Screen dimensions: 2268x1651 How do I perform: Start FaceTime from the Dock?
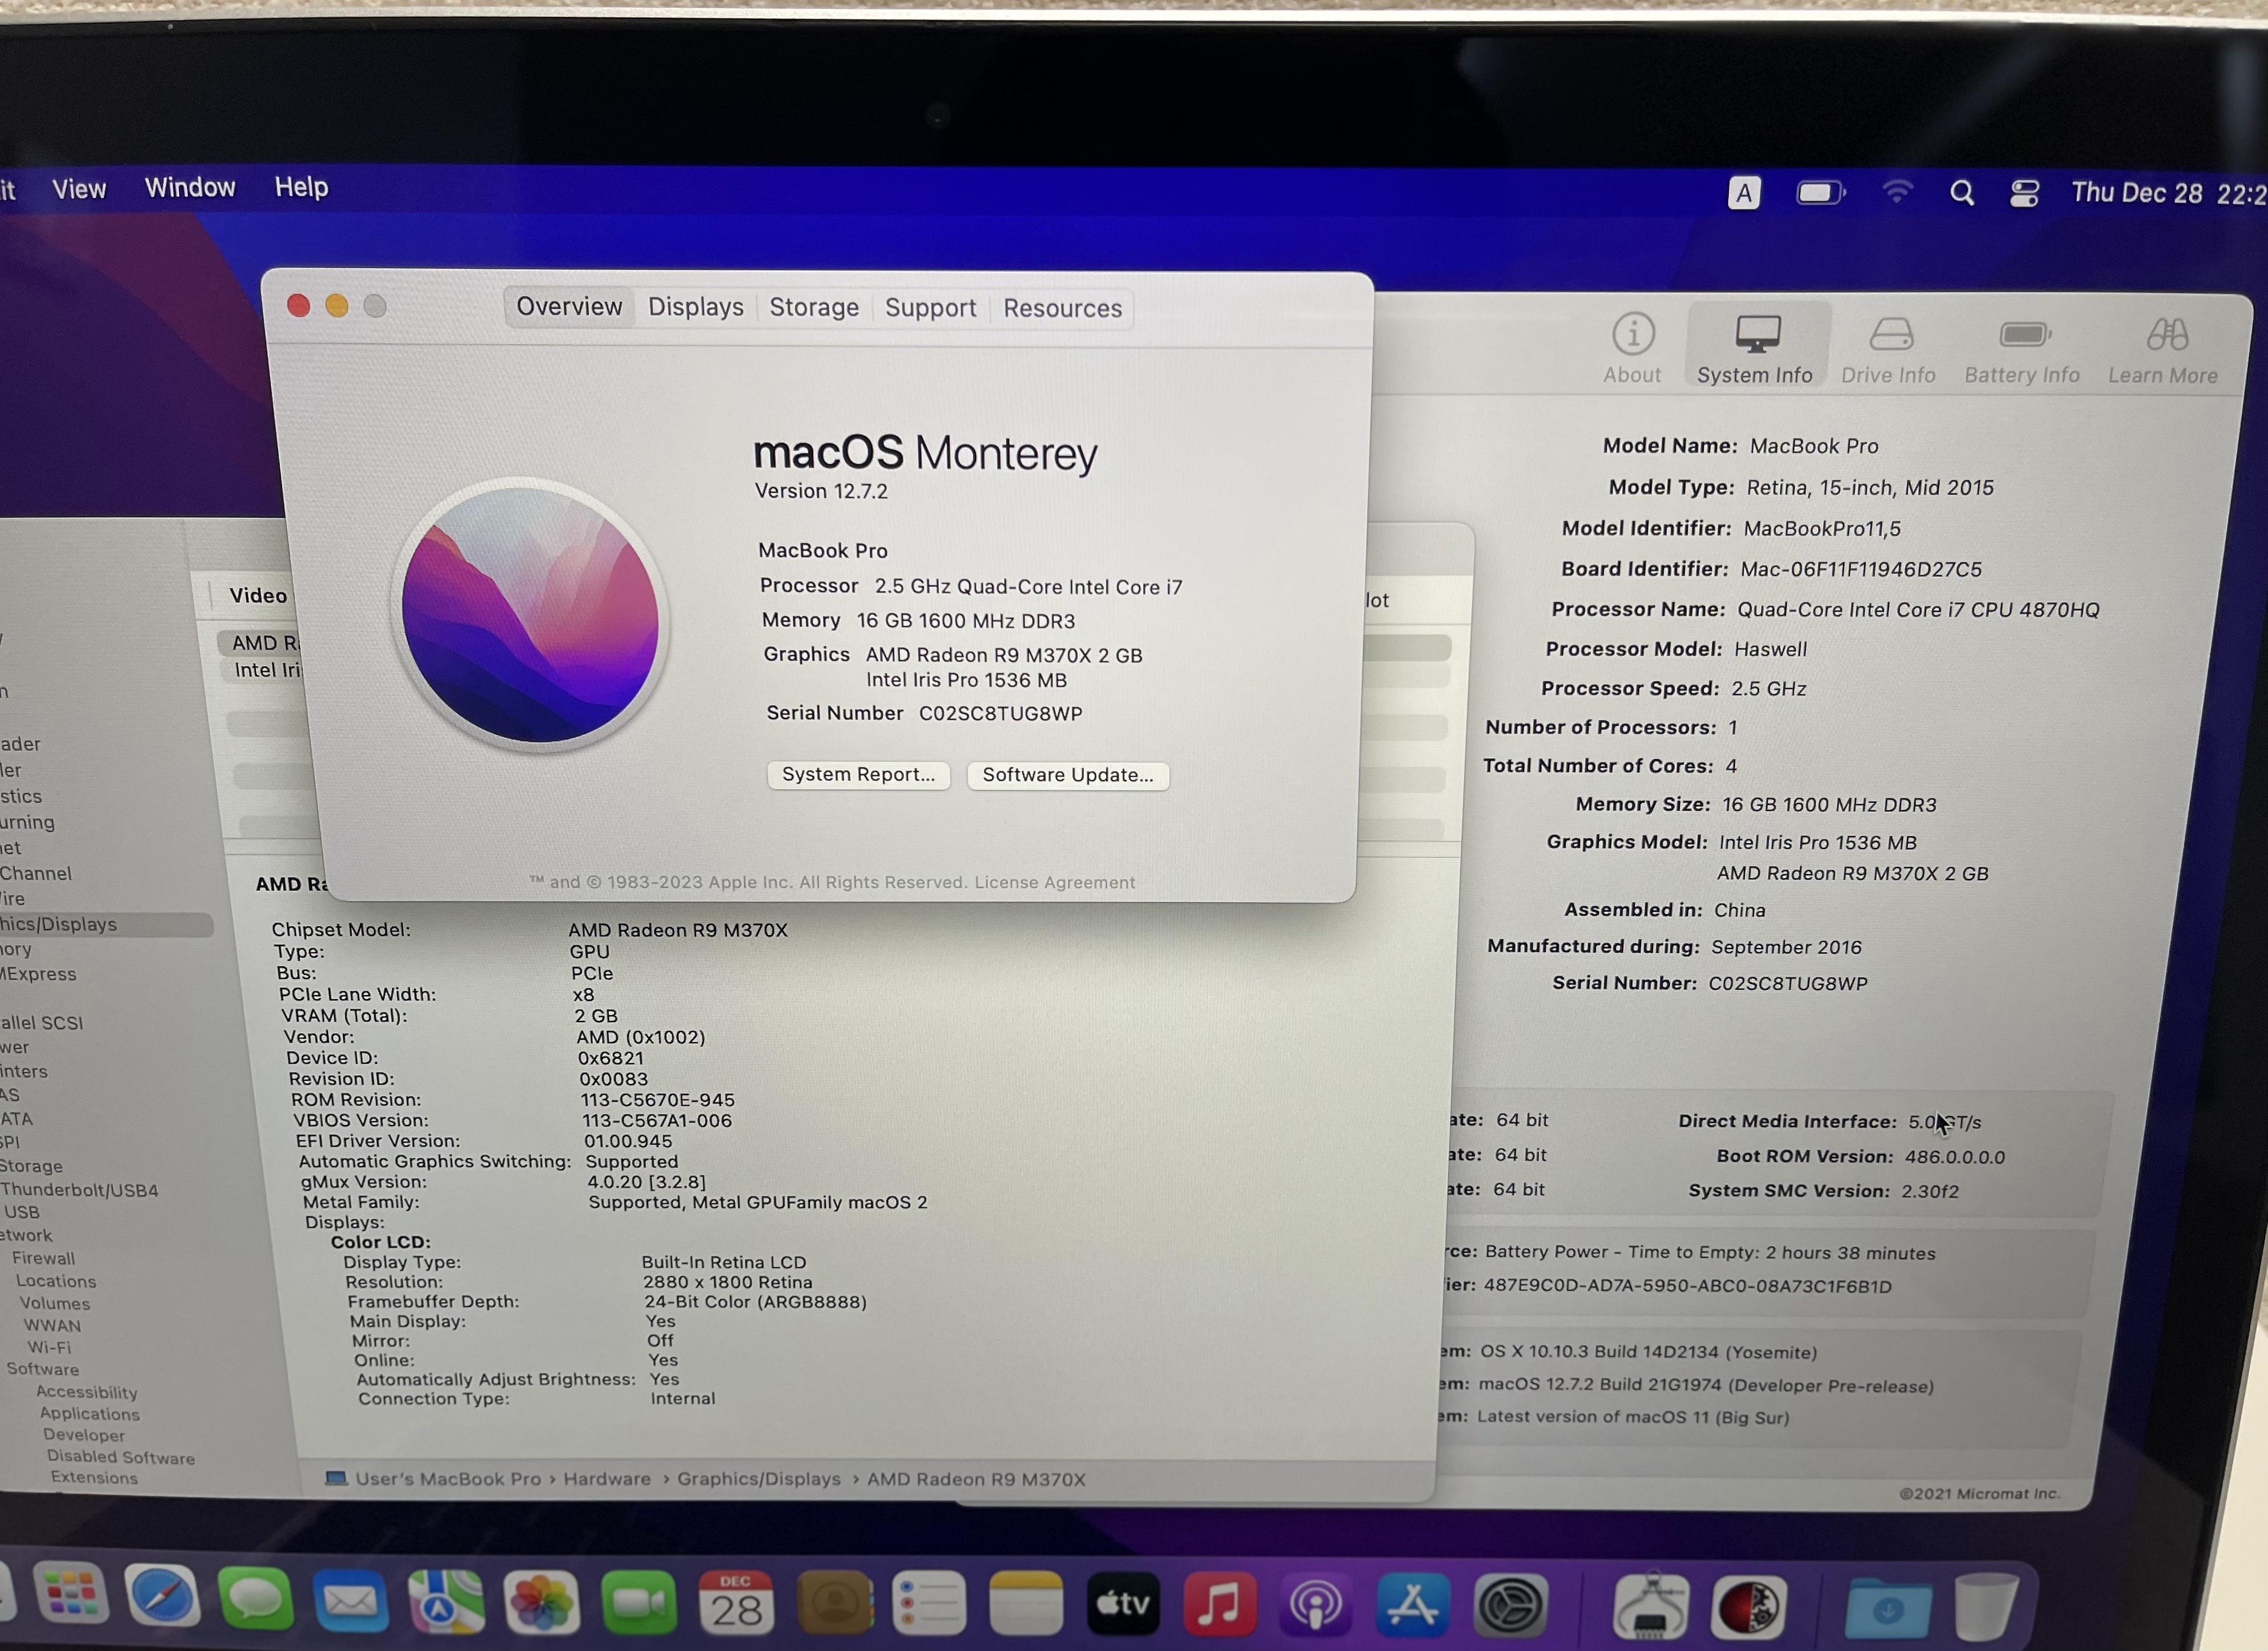pyautogui.click(x=639, y=1604)
